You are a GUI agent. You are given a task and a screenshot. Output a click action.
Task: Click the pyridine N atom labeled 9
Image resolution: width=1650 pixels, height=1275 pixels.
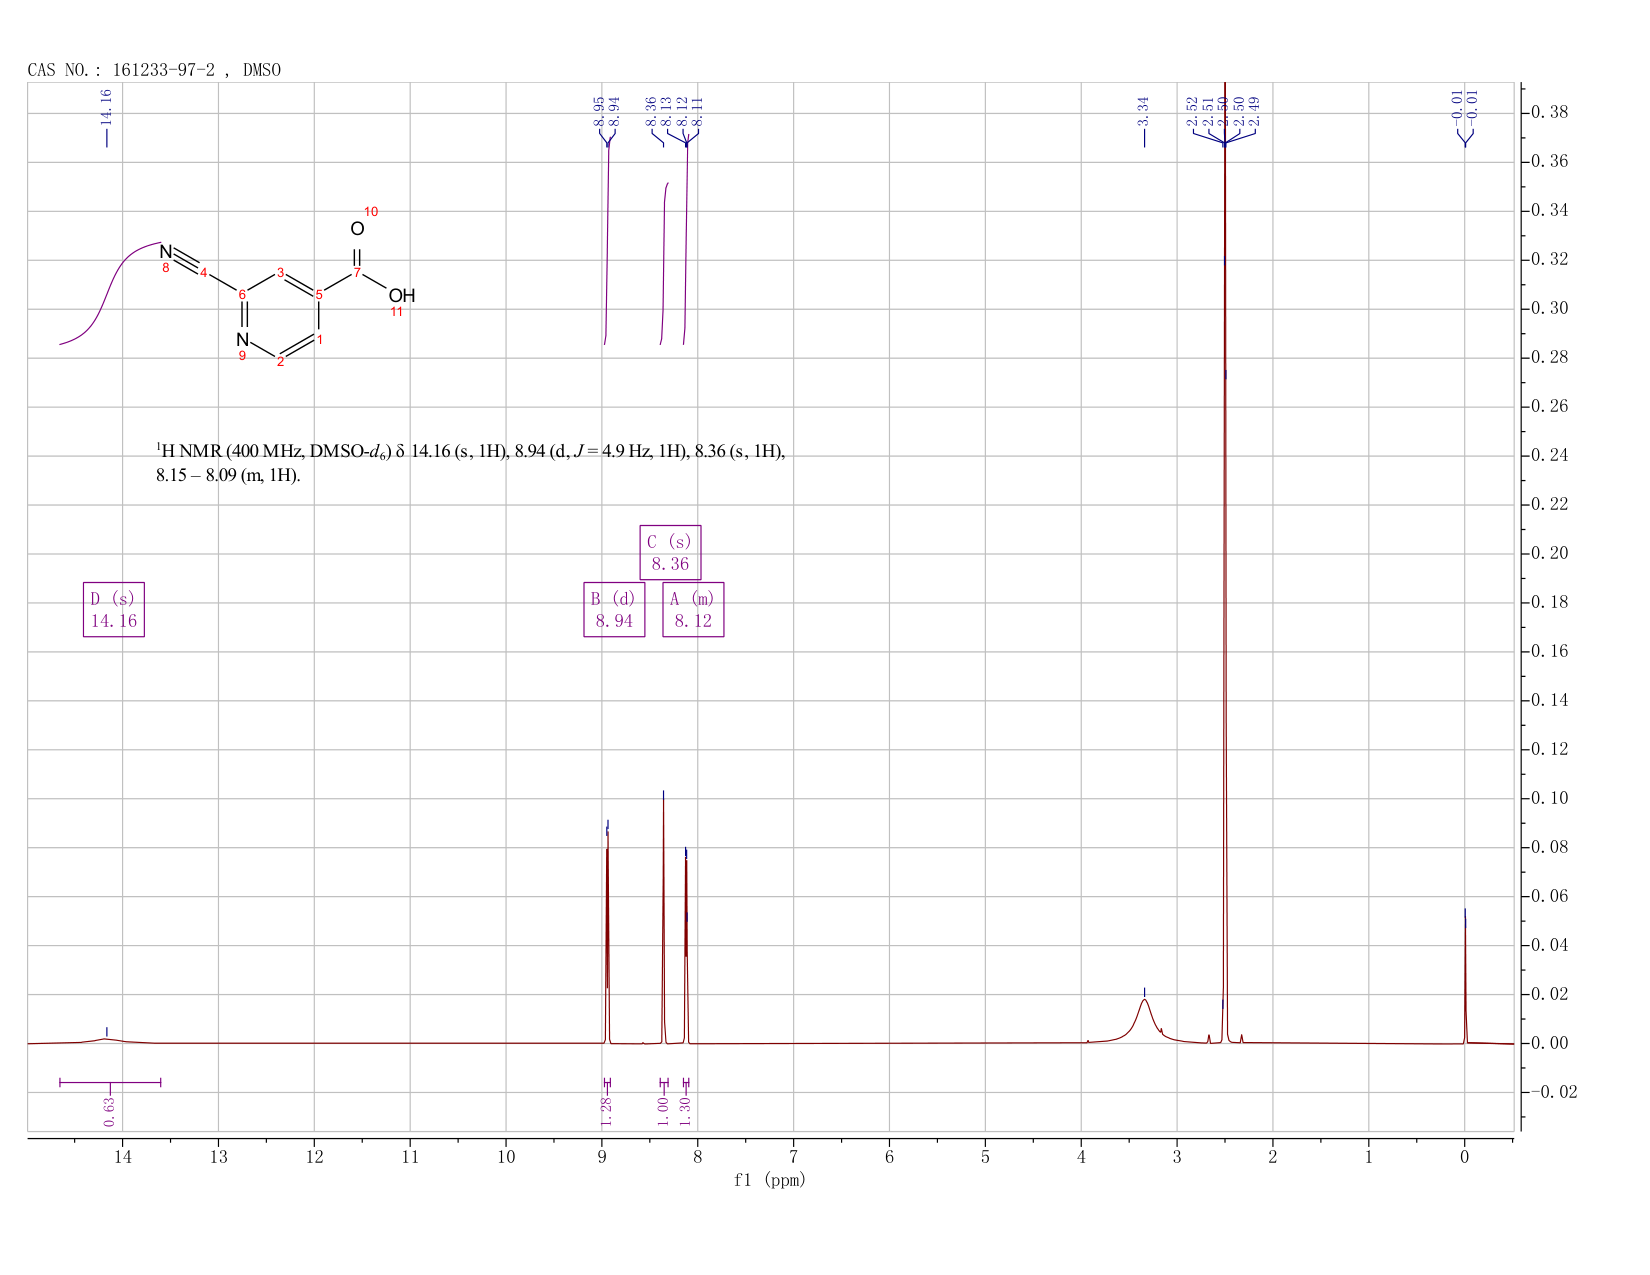[242, 340]
